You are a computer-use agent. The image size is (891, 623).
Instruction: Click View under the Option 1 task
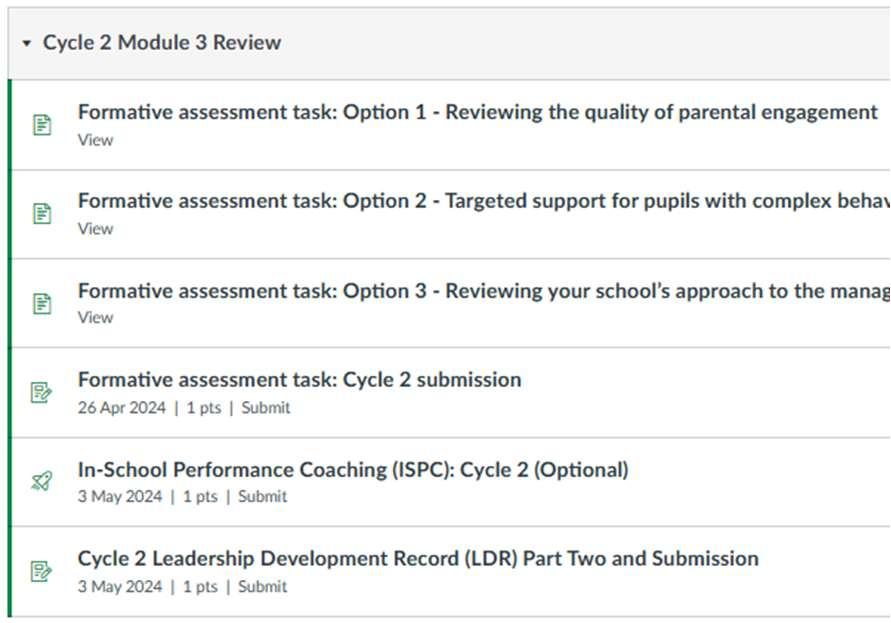95,140
